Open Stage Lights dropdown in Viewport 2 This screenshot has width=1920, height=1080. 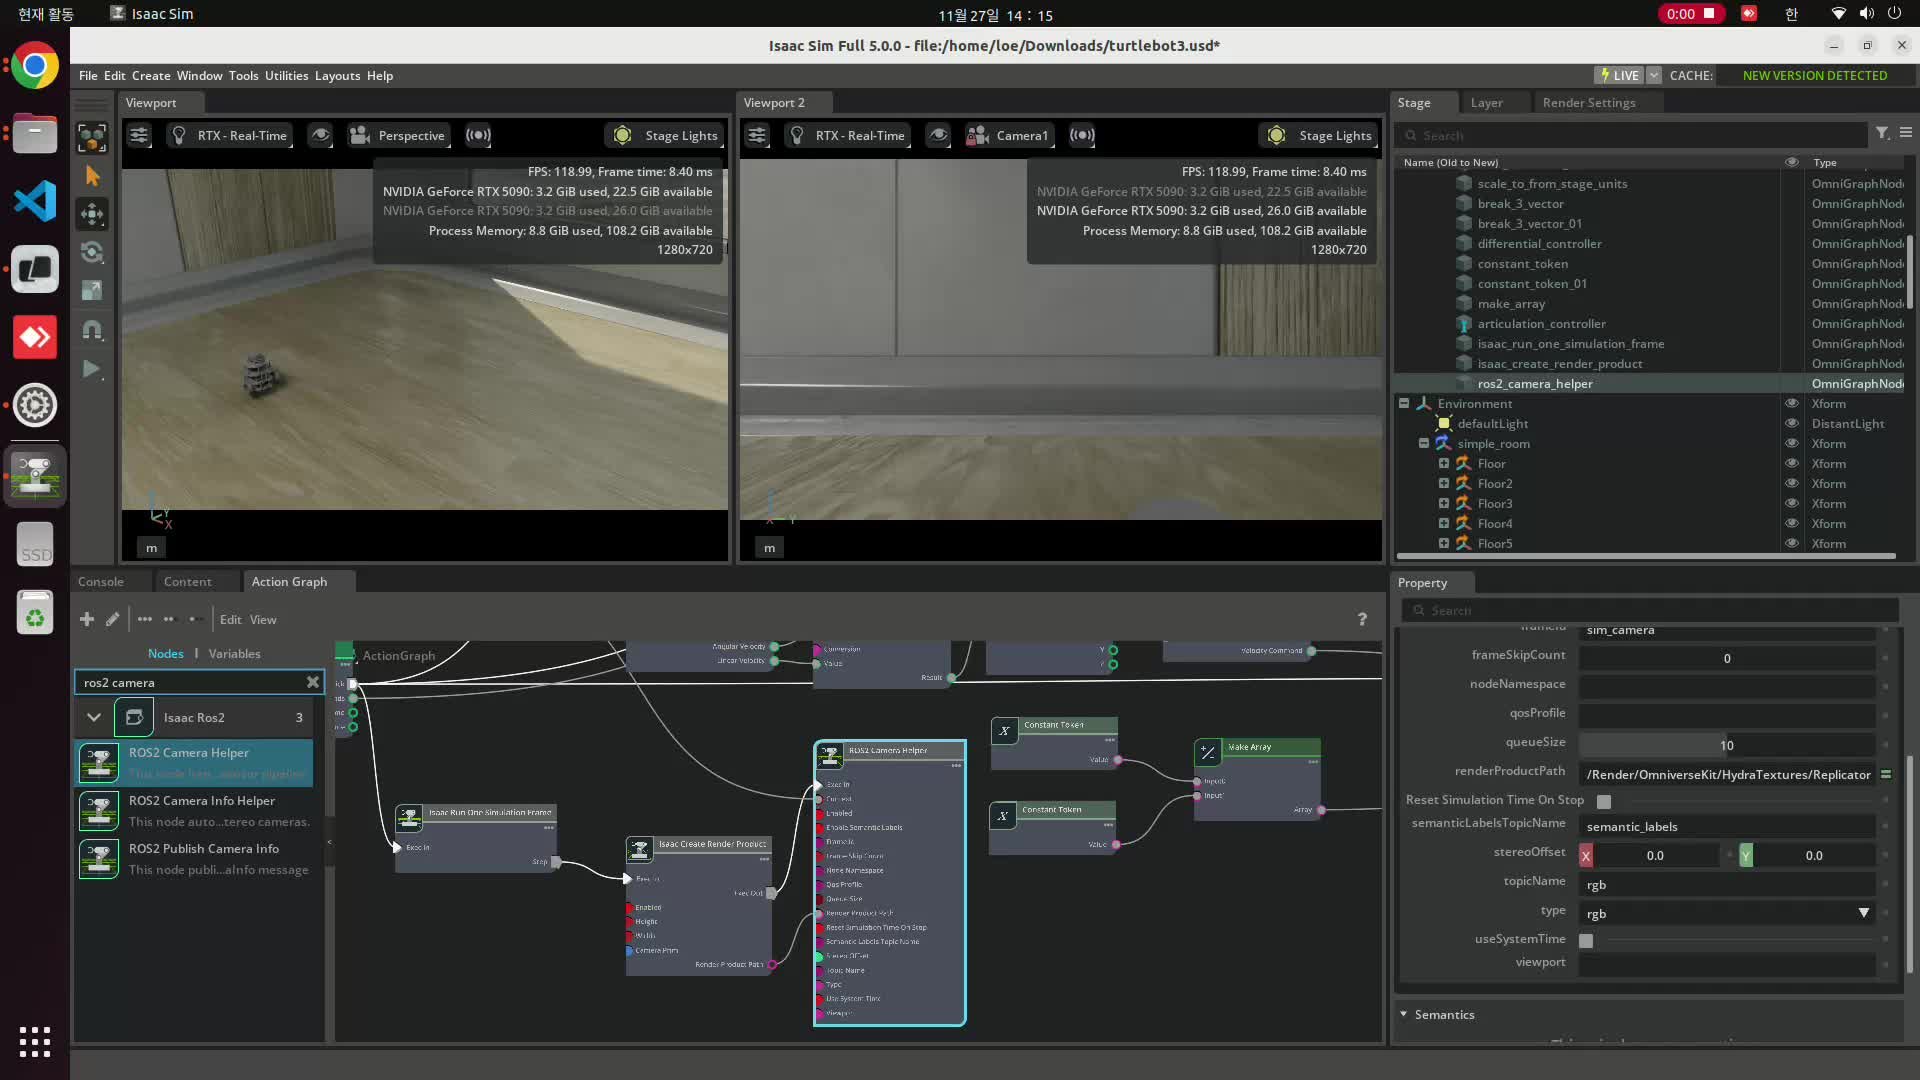pyautogui.click(x=1318, y=135)
